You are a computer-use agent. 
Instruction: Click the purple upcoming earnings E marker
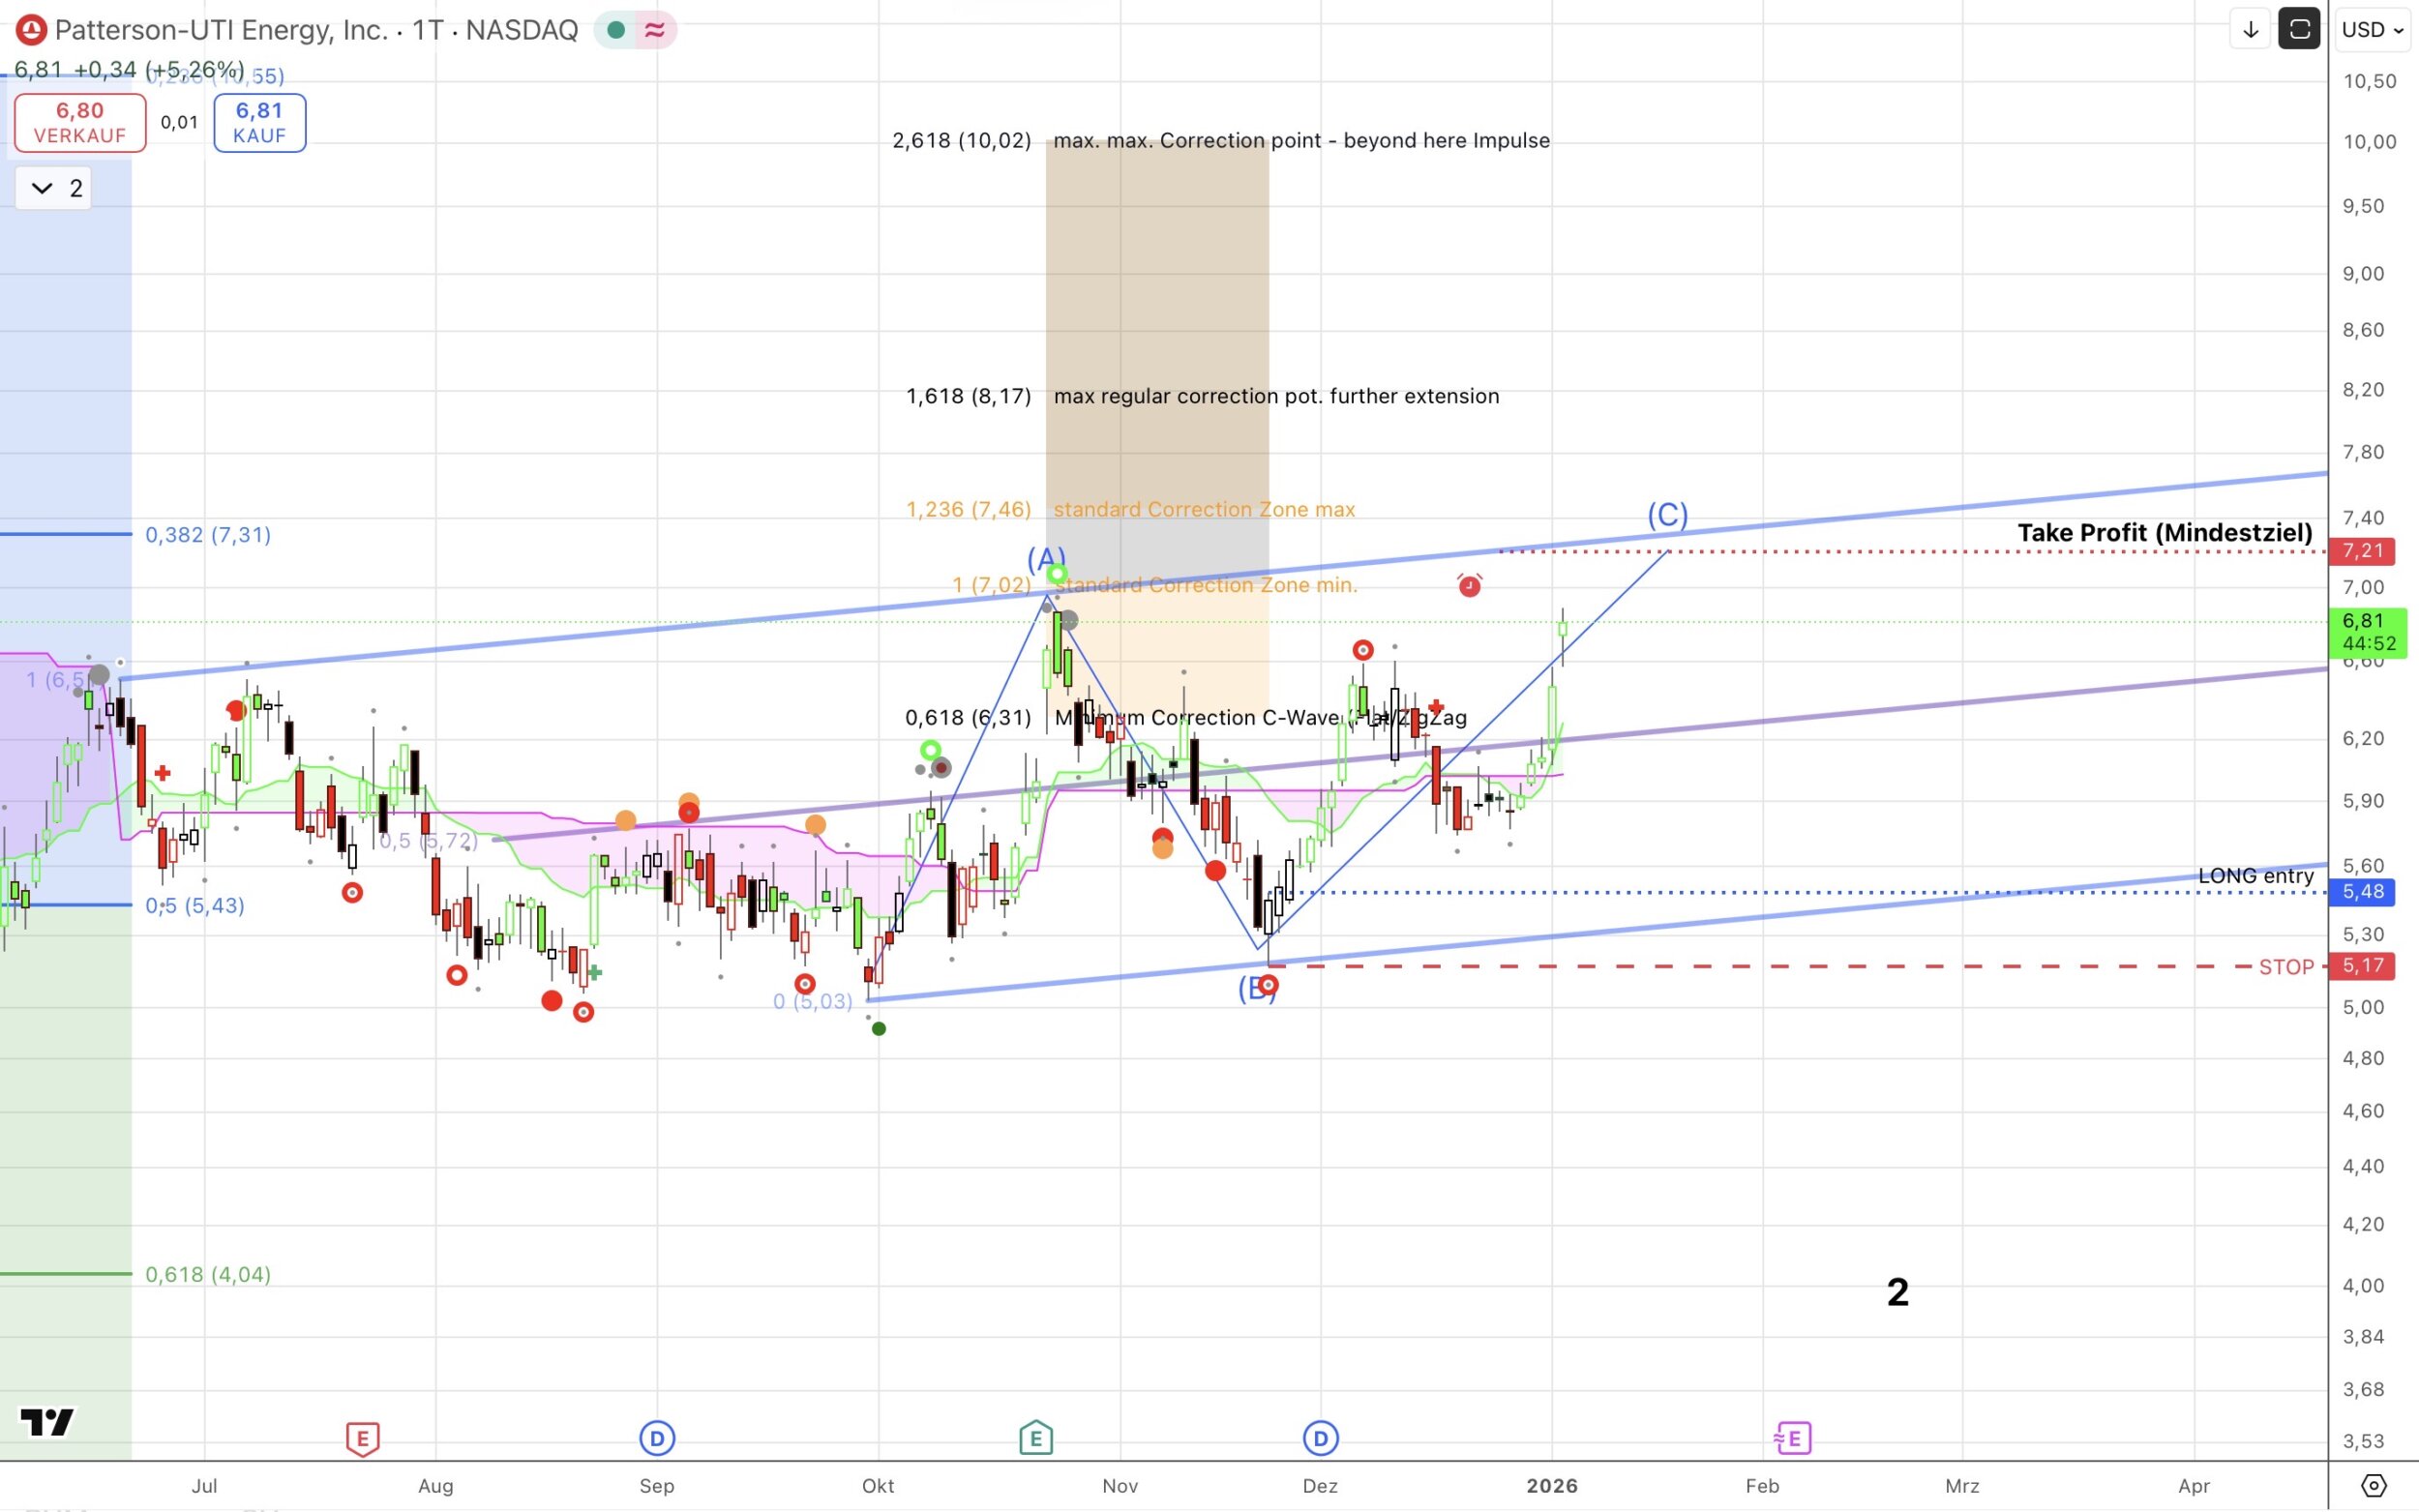click(x=1792, y=1439)
